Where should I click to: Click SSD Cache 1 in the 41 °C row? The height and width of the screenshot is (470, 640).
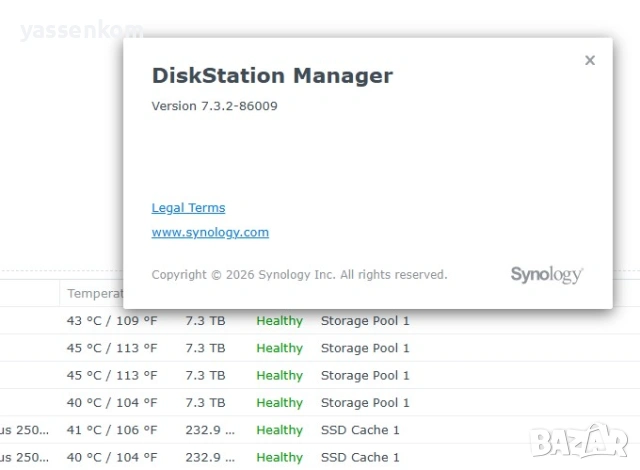pyautogui.click(x=360, y=430)
